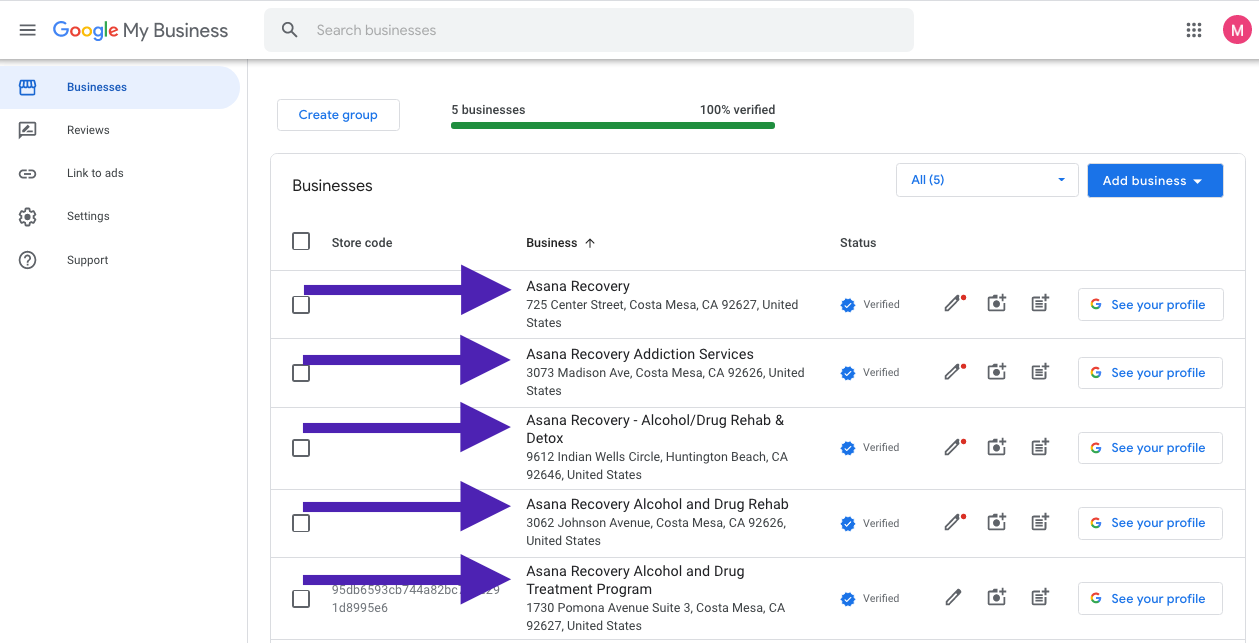Add photo to 1730 Pomona Avenue listing
Screen dimensions: 1259x643
[997, 598]
